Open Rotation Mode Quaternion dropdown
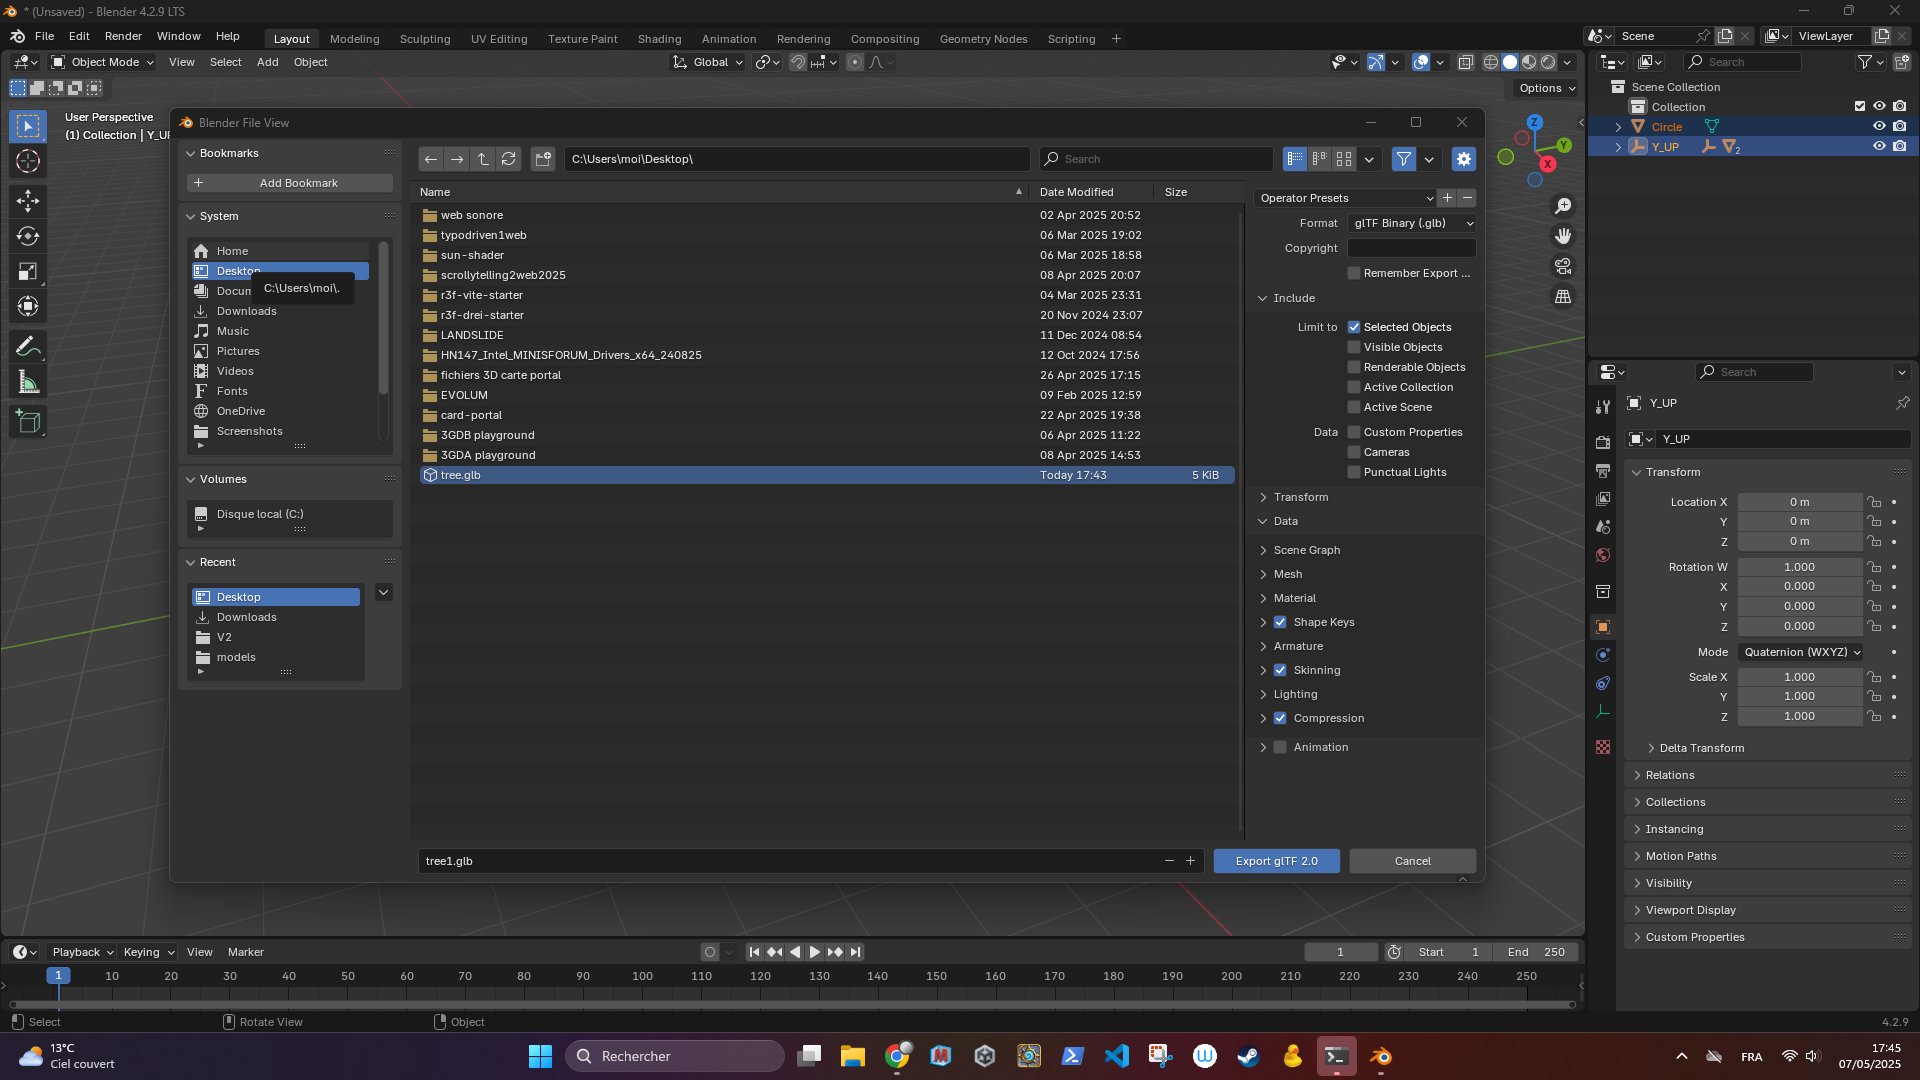Screen dimensions: 1920x1080 click(x=1801, y=652)
